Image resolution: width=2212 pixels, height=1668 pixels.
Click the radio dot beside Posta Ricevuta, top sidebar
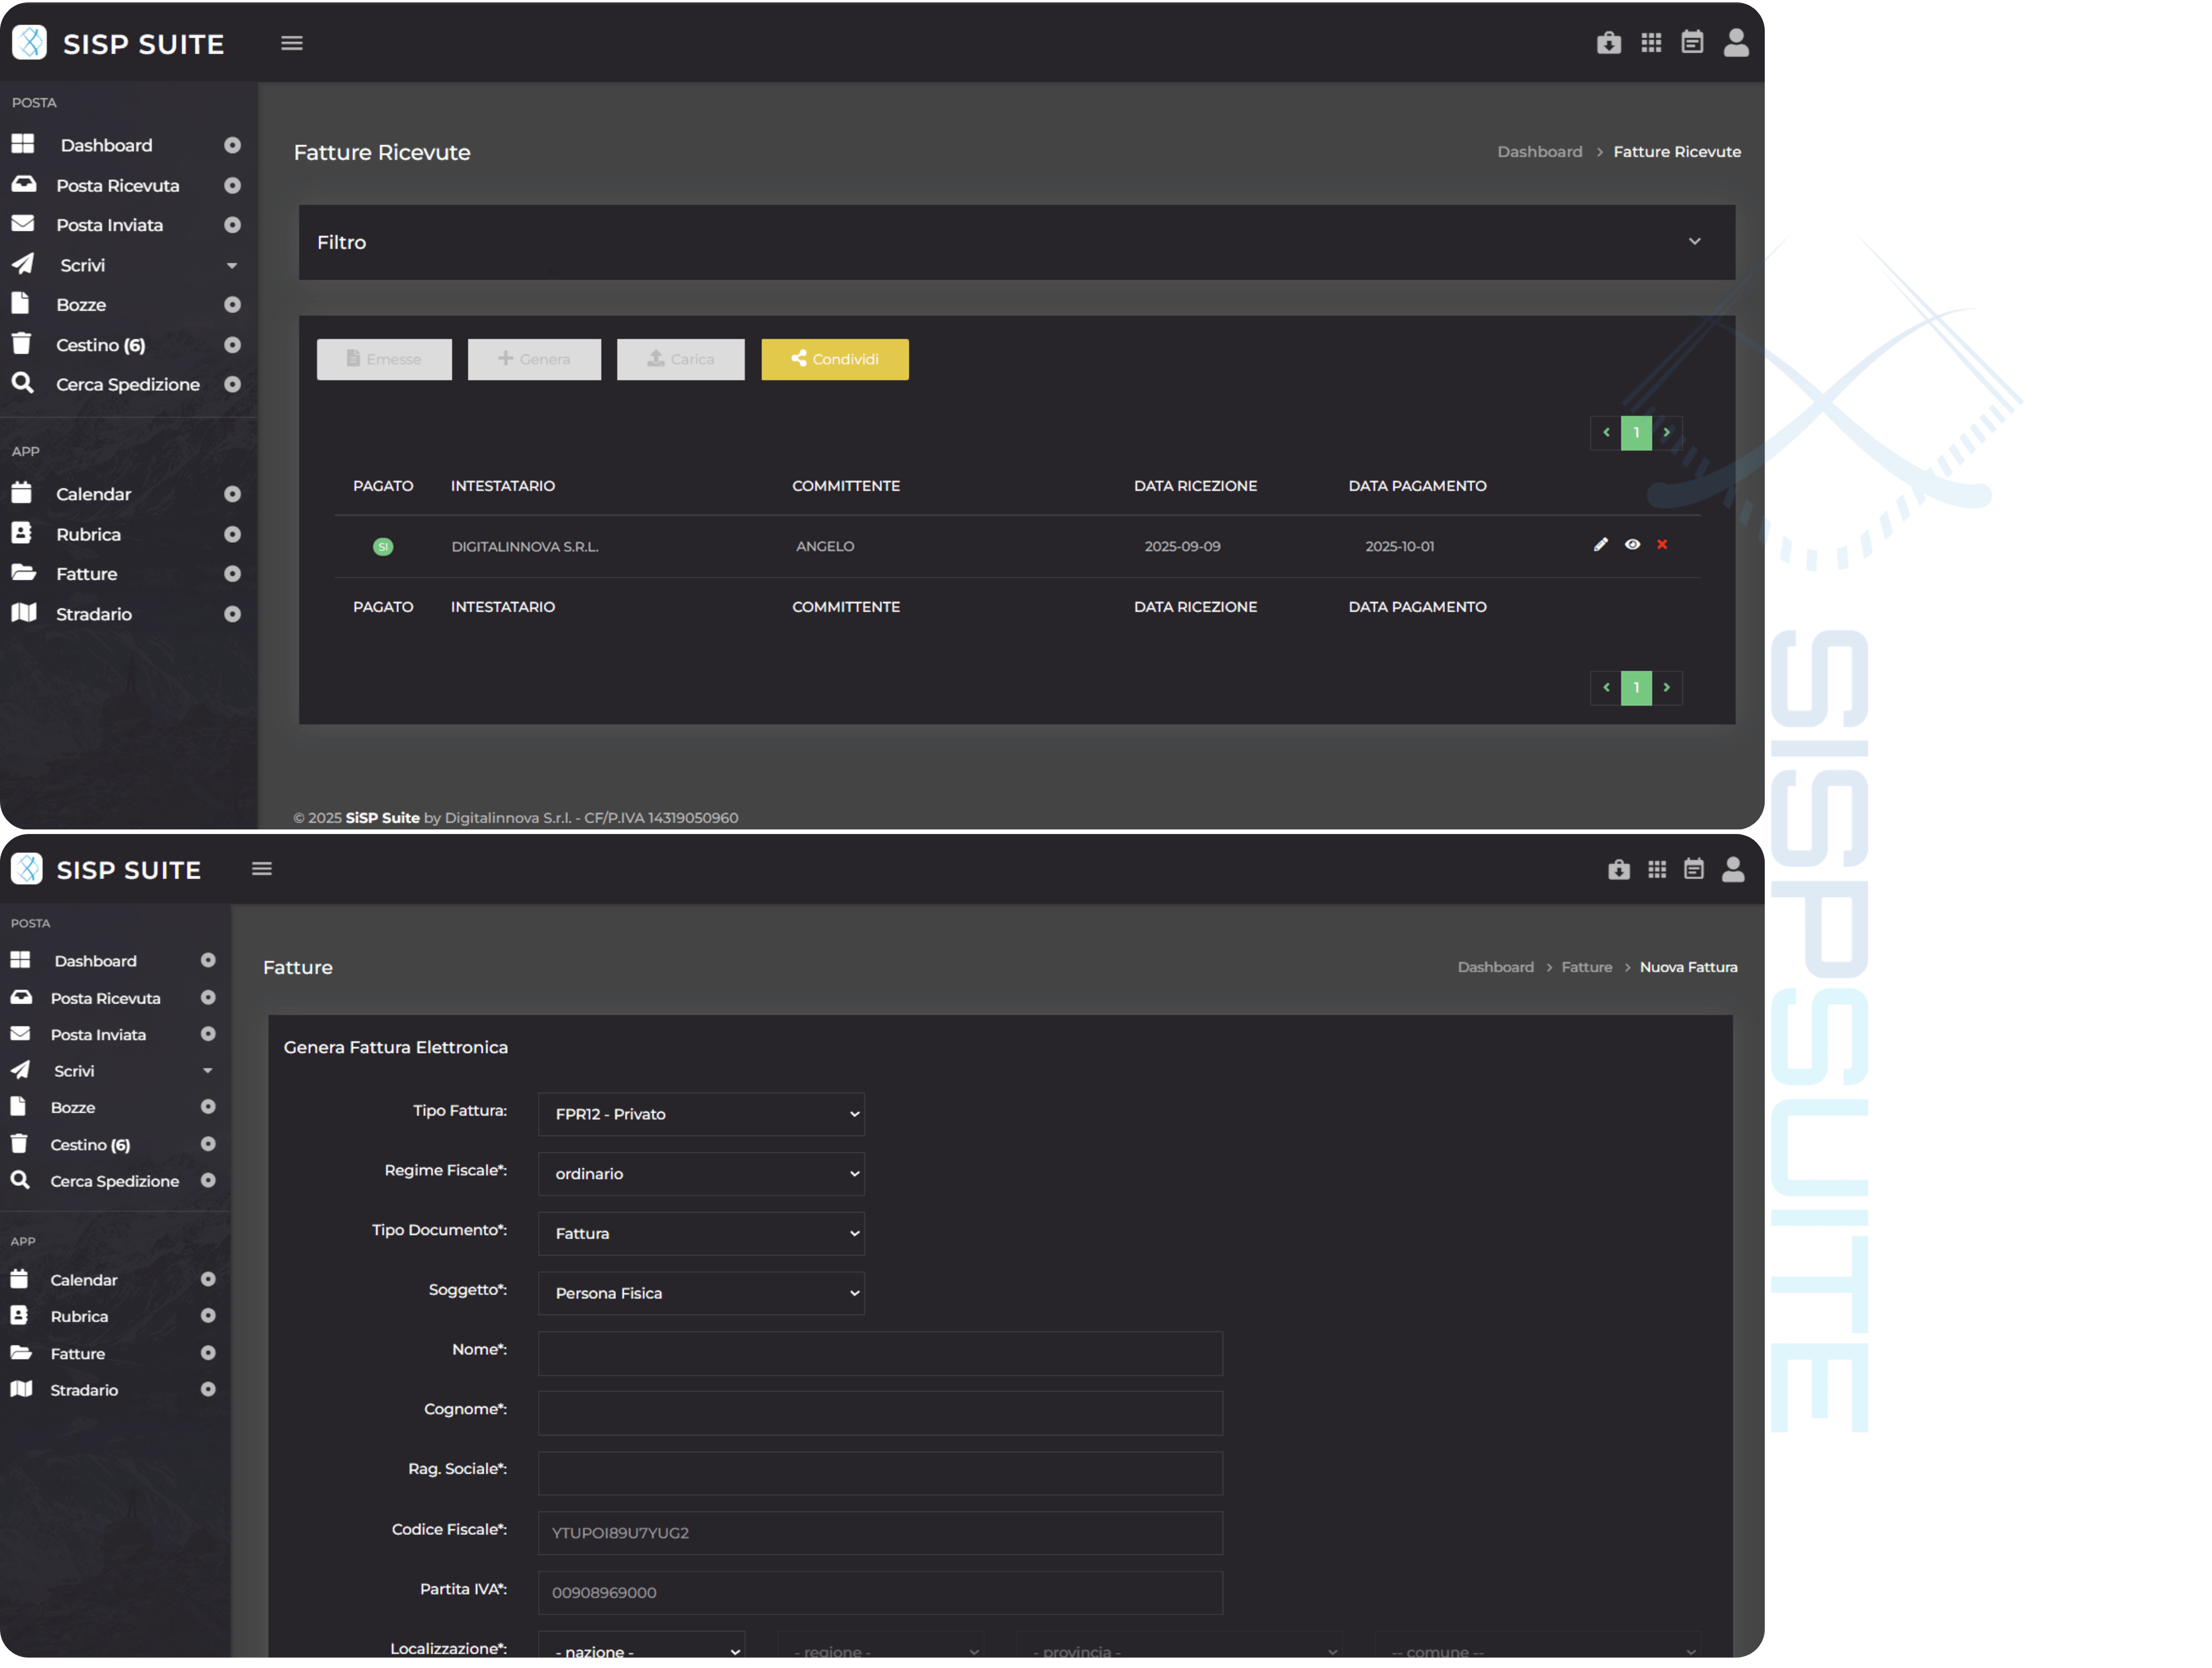(x=232, y=186)
